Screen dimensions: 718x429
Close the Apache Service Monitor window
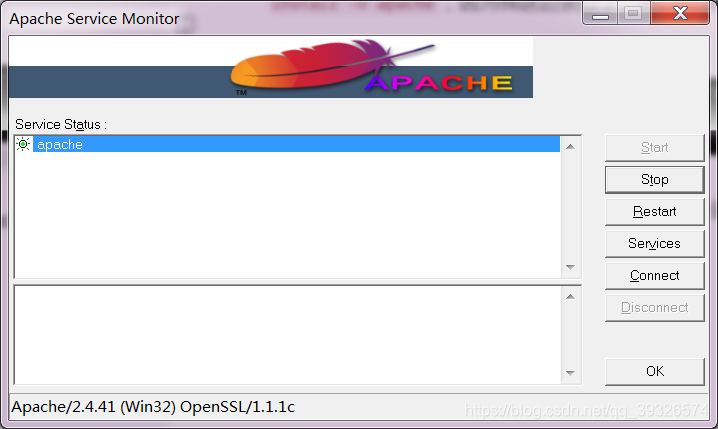tap(680, 14)
